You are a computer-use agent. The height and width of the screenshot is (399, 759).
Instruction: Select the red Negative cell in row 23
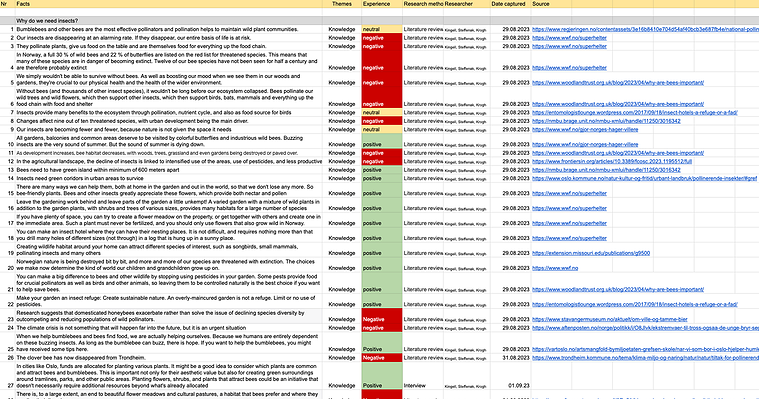click(x=382, y=316)
